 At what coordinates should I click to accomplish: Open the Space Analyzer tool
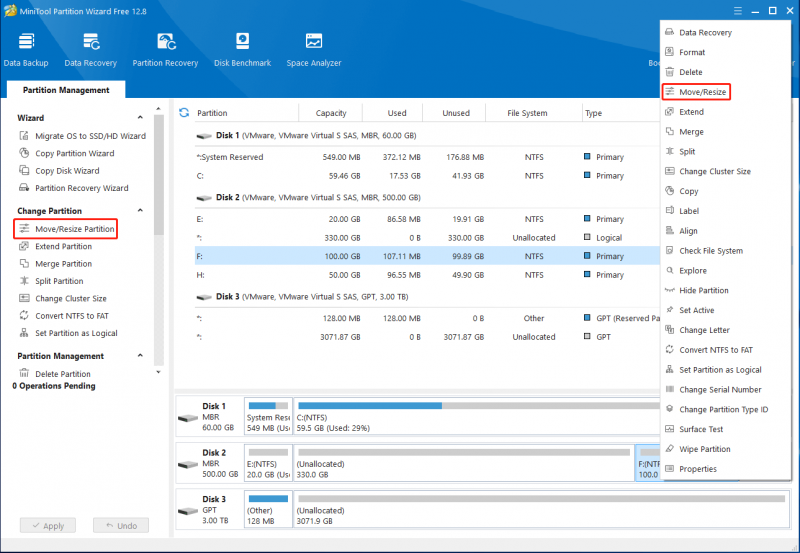pyautogui.click(x=314, y=41)
